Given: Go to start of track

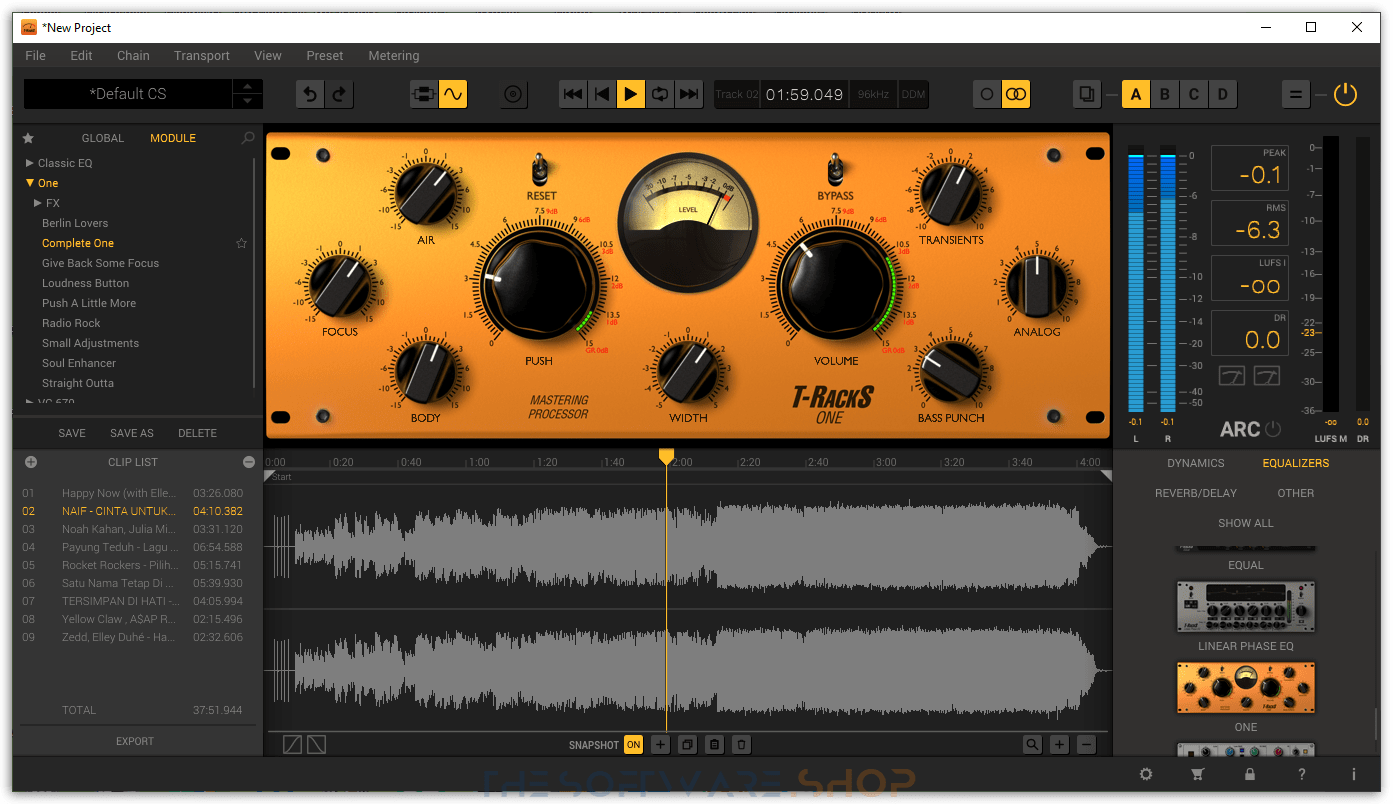Looking at the screenshot, I should 602,94.
